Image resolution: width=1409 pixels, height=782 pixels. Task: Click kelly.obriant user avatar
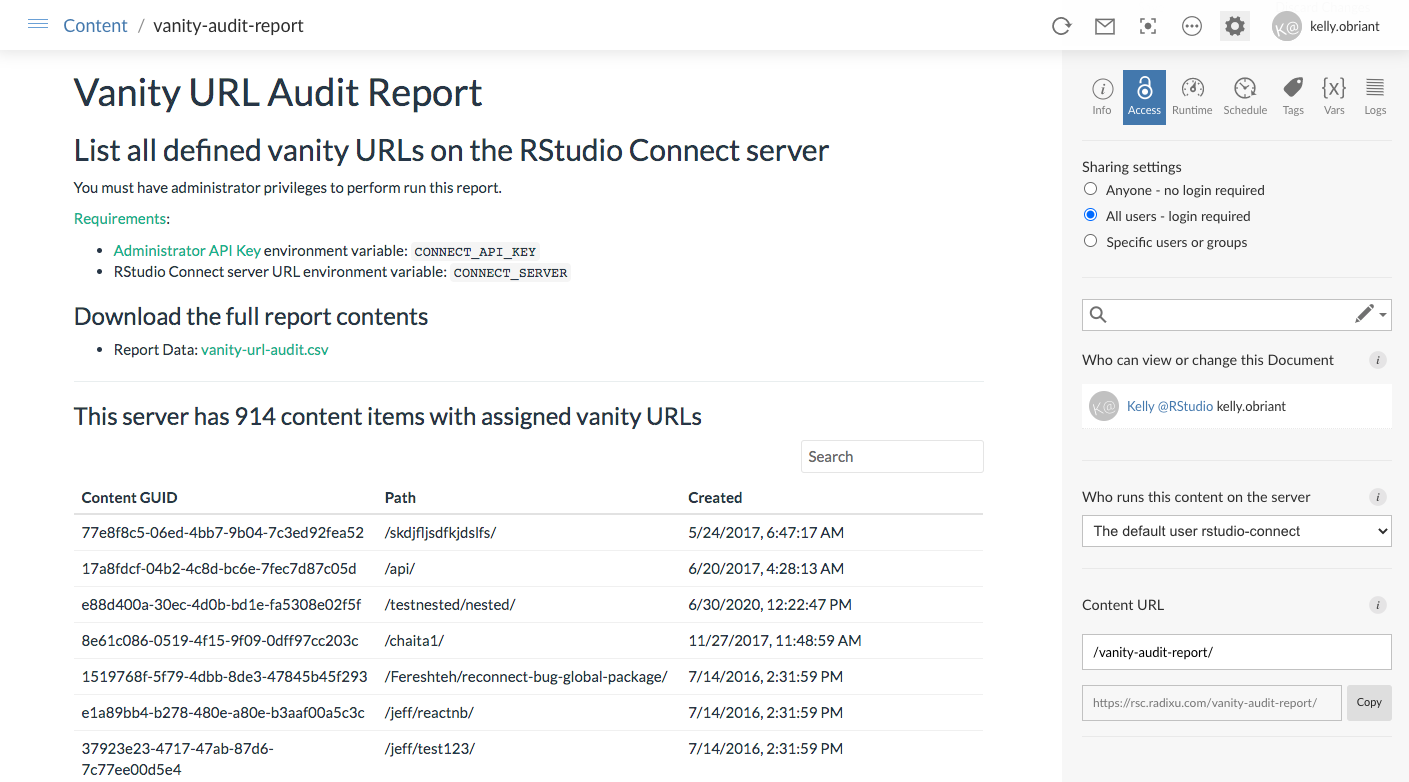[x=1287, y=27]
